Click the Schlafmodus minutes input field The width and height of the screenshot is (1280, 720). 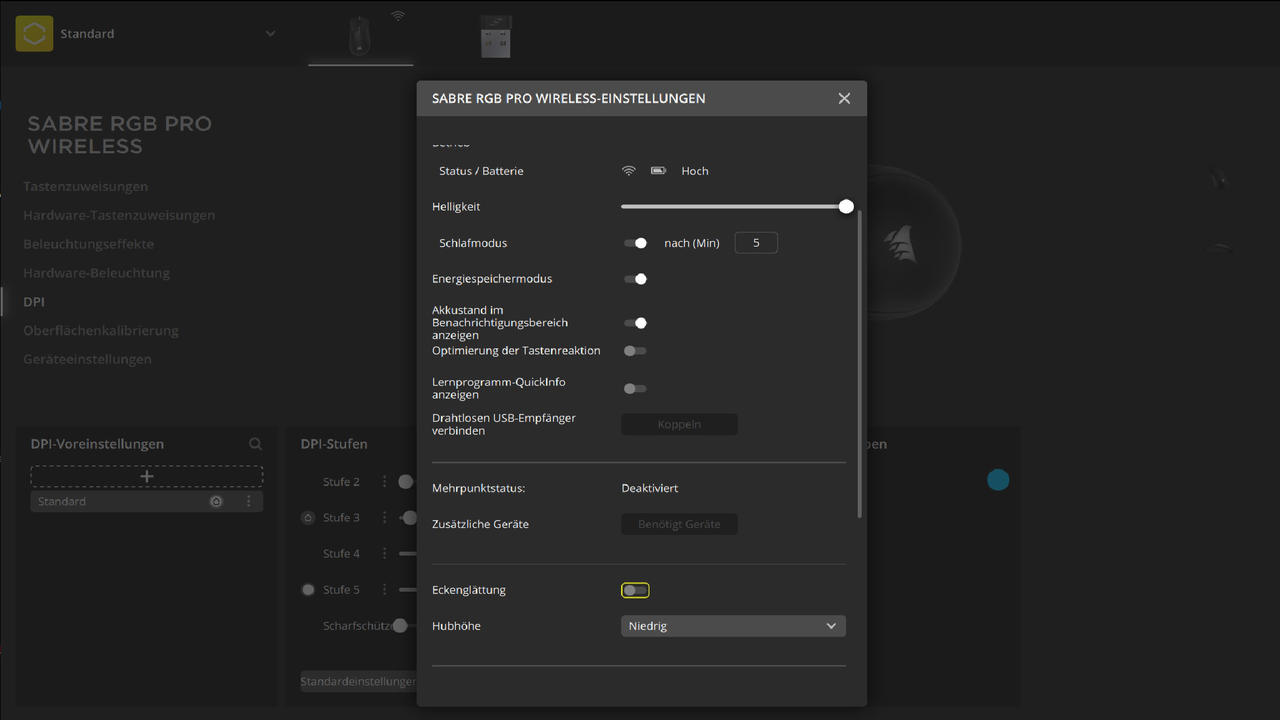coord(756,243)
